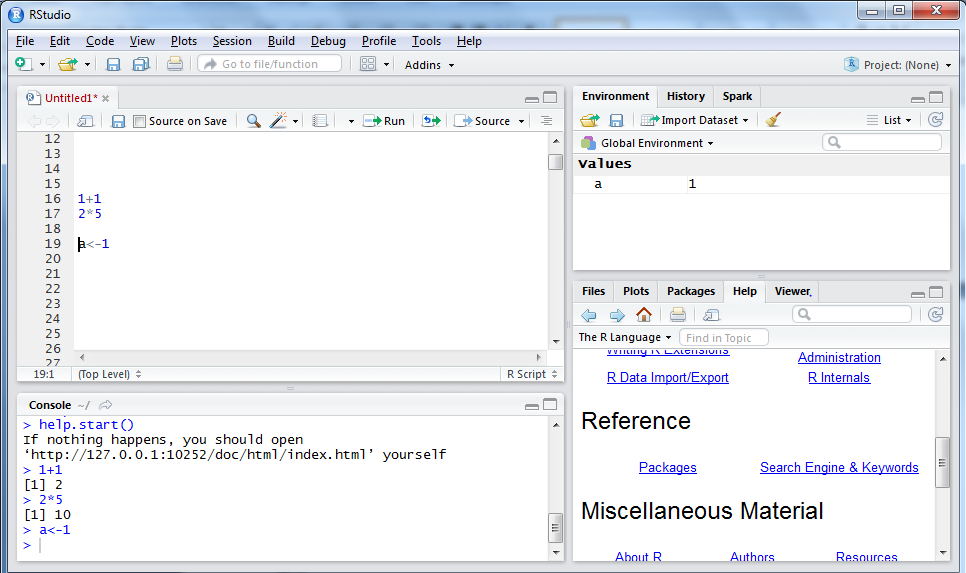Open the Administration help link
The height and width of the screenshot is (573, 966).
838,357
